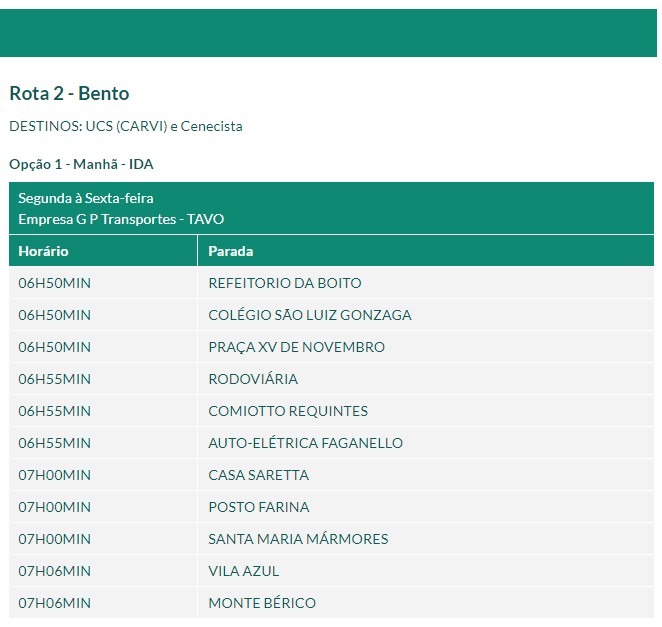
Task: Select the REFEITORIO DA BOITO stop
Action: (285, 283)
